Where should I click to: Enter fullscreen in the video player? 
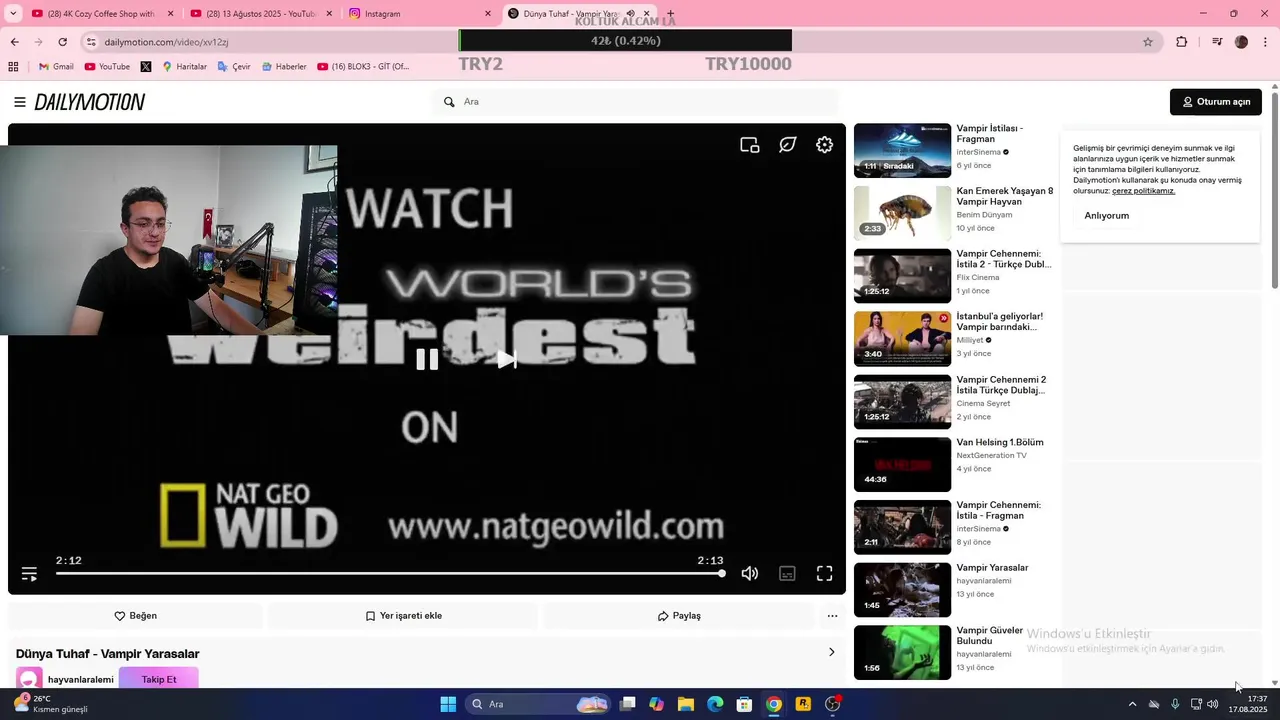[825, 574]
